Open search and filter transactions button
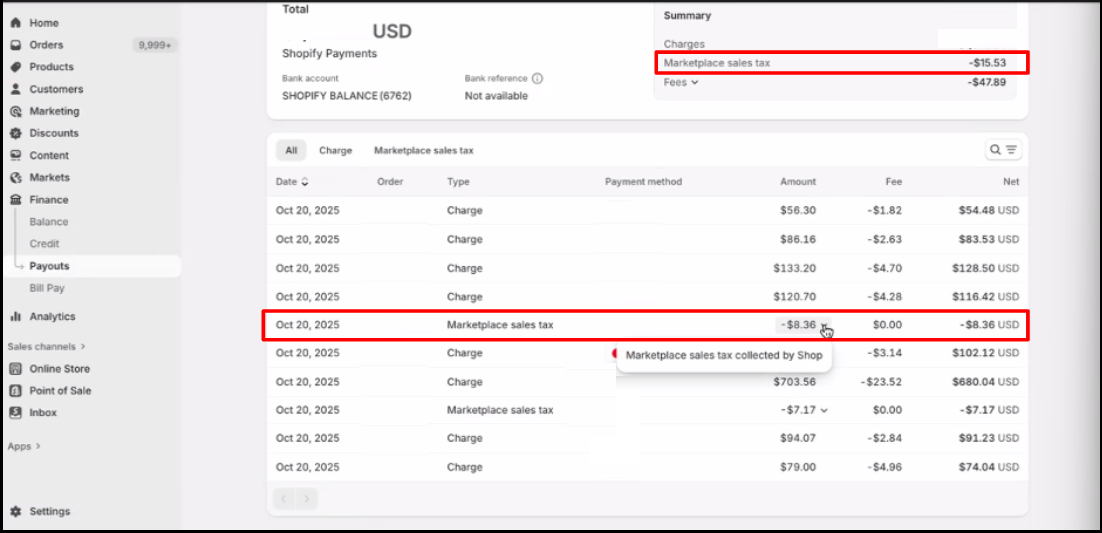 click(x=1003, y=150)
